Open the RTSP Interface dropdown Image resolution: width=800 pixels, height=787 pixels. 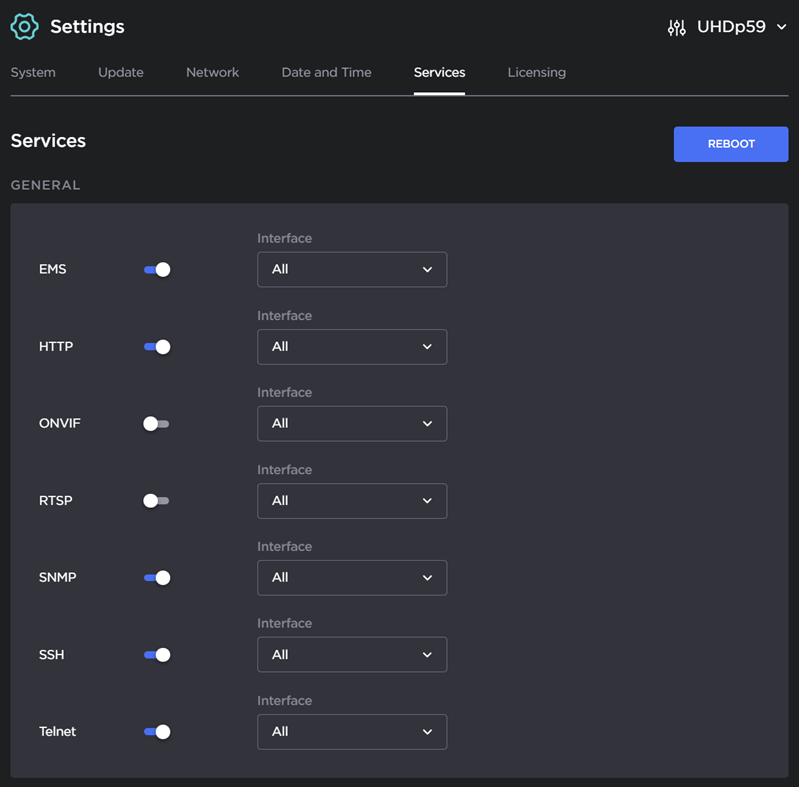[x=352, y=500]
